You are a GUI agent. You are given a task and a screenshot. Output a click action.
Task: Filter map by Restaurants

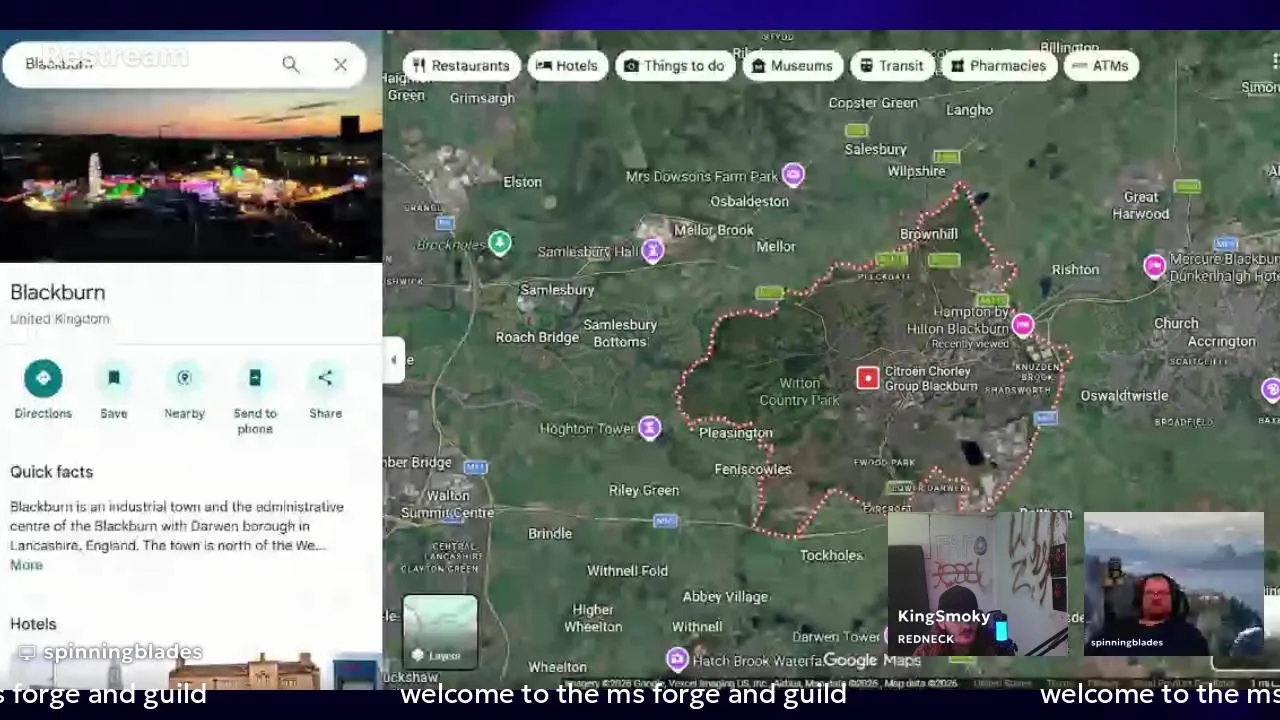[461, 66]
